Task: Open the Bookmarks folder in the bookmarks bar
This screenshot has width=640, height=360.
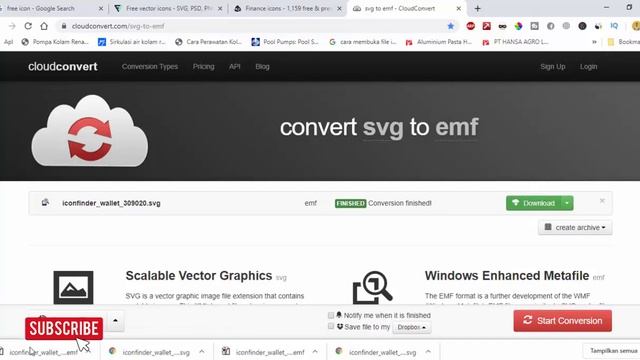Action: pyautogui.click(x=623, y=42)
